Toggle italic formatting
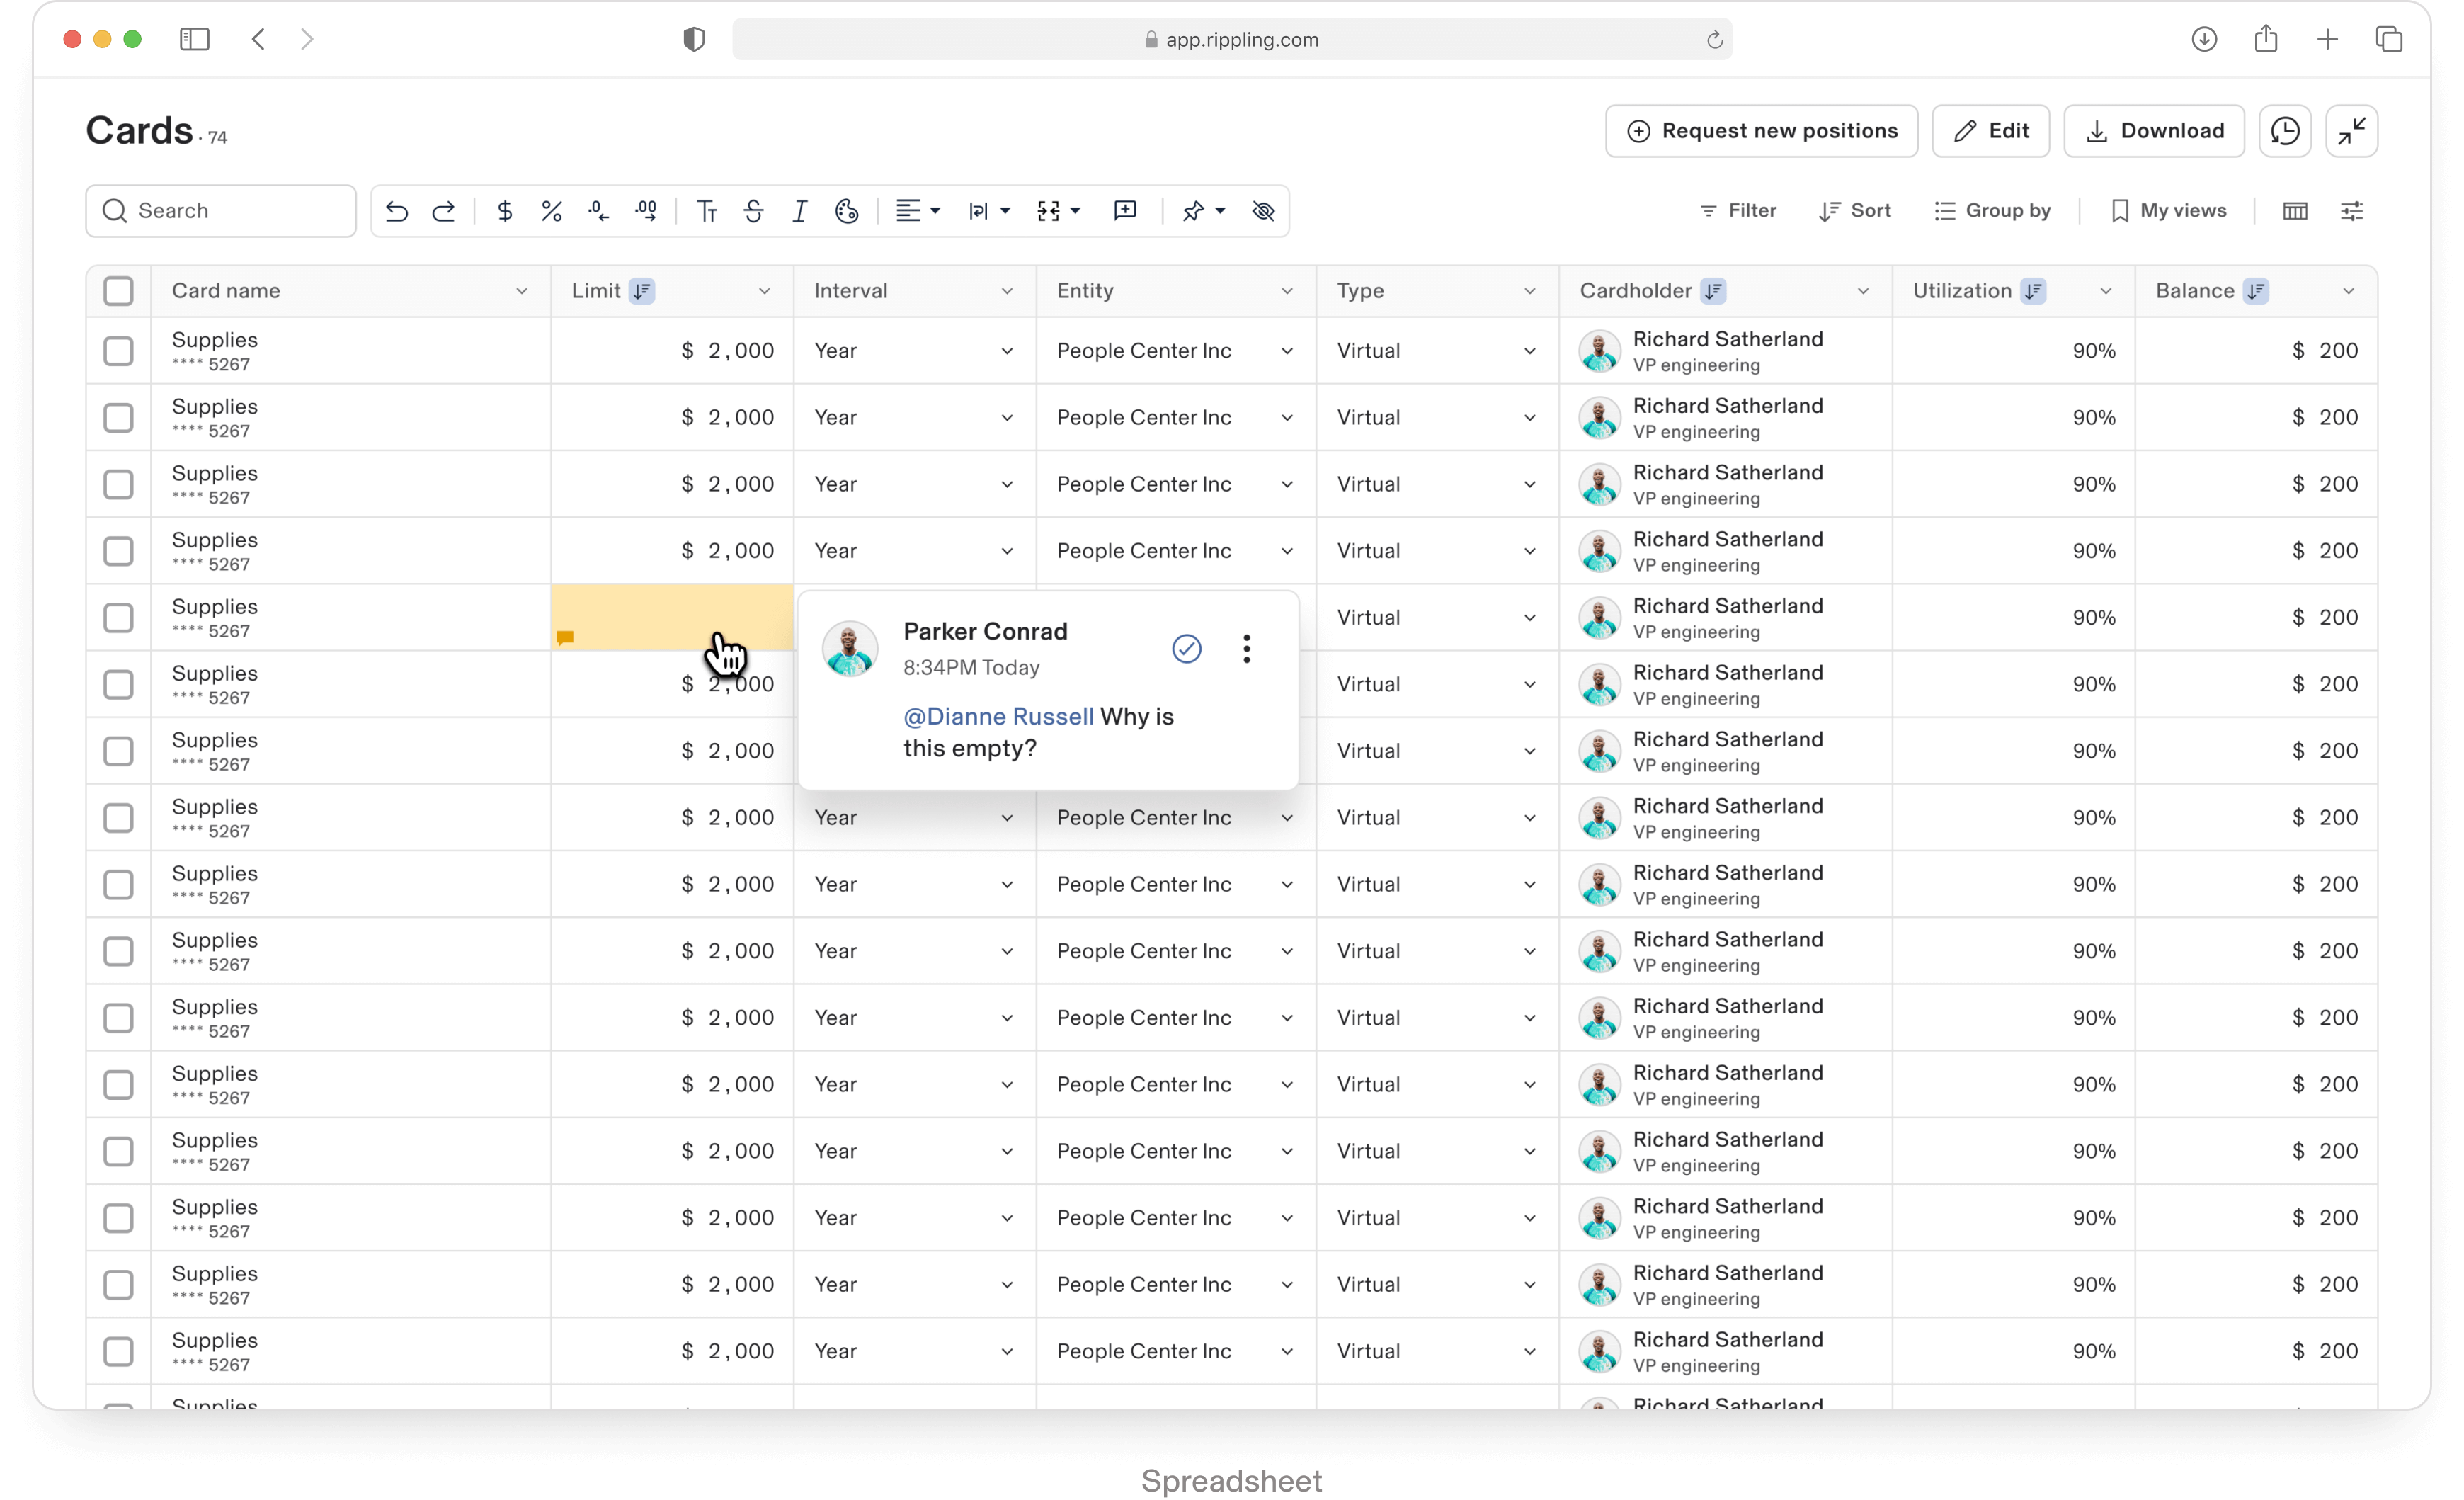The image size is (2464, 1500). point(800,211)
